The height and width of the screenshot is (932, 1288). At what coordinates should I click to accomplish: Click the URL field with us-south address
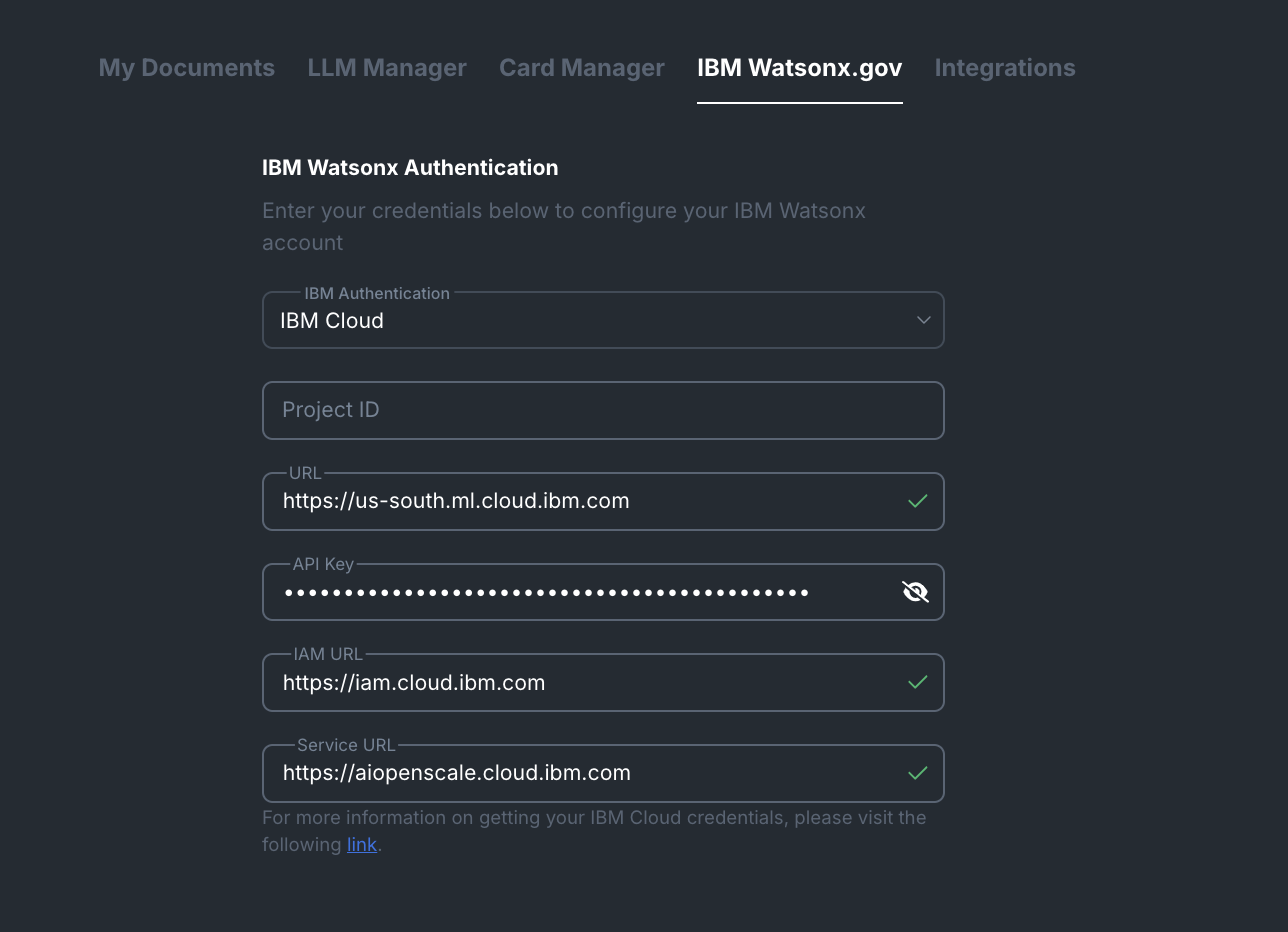tap(603, 501)
